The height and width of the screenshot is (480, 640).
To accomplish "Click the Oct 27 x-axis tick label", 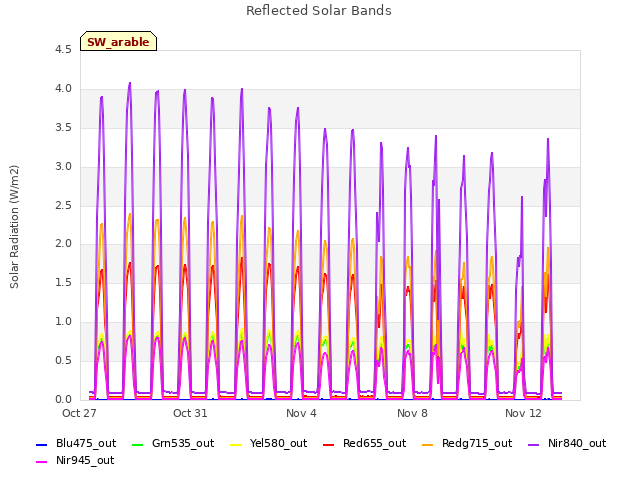I will [79, 413].
